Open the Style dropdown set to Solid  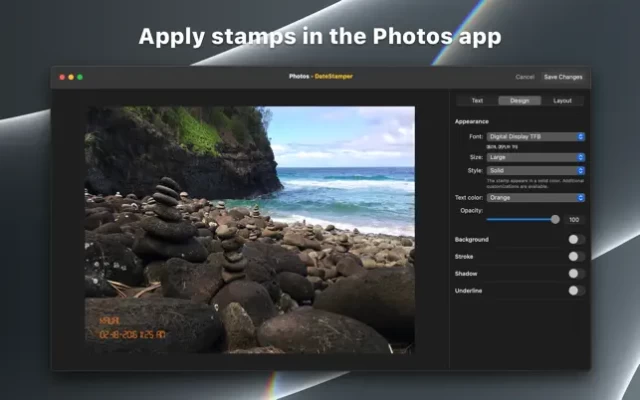click(x=535, y=171)
